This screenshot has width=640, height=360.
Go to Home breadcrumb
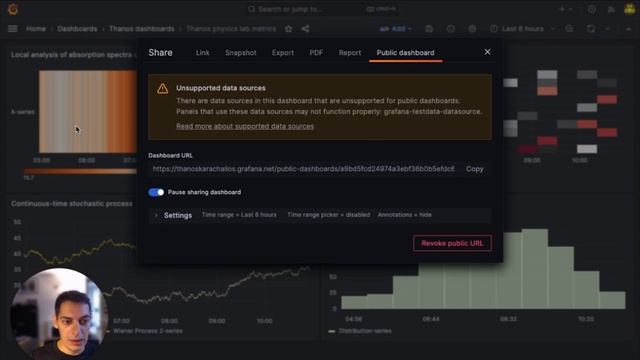pos(36,29)
